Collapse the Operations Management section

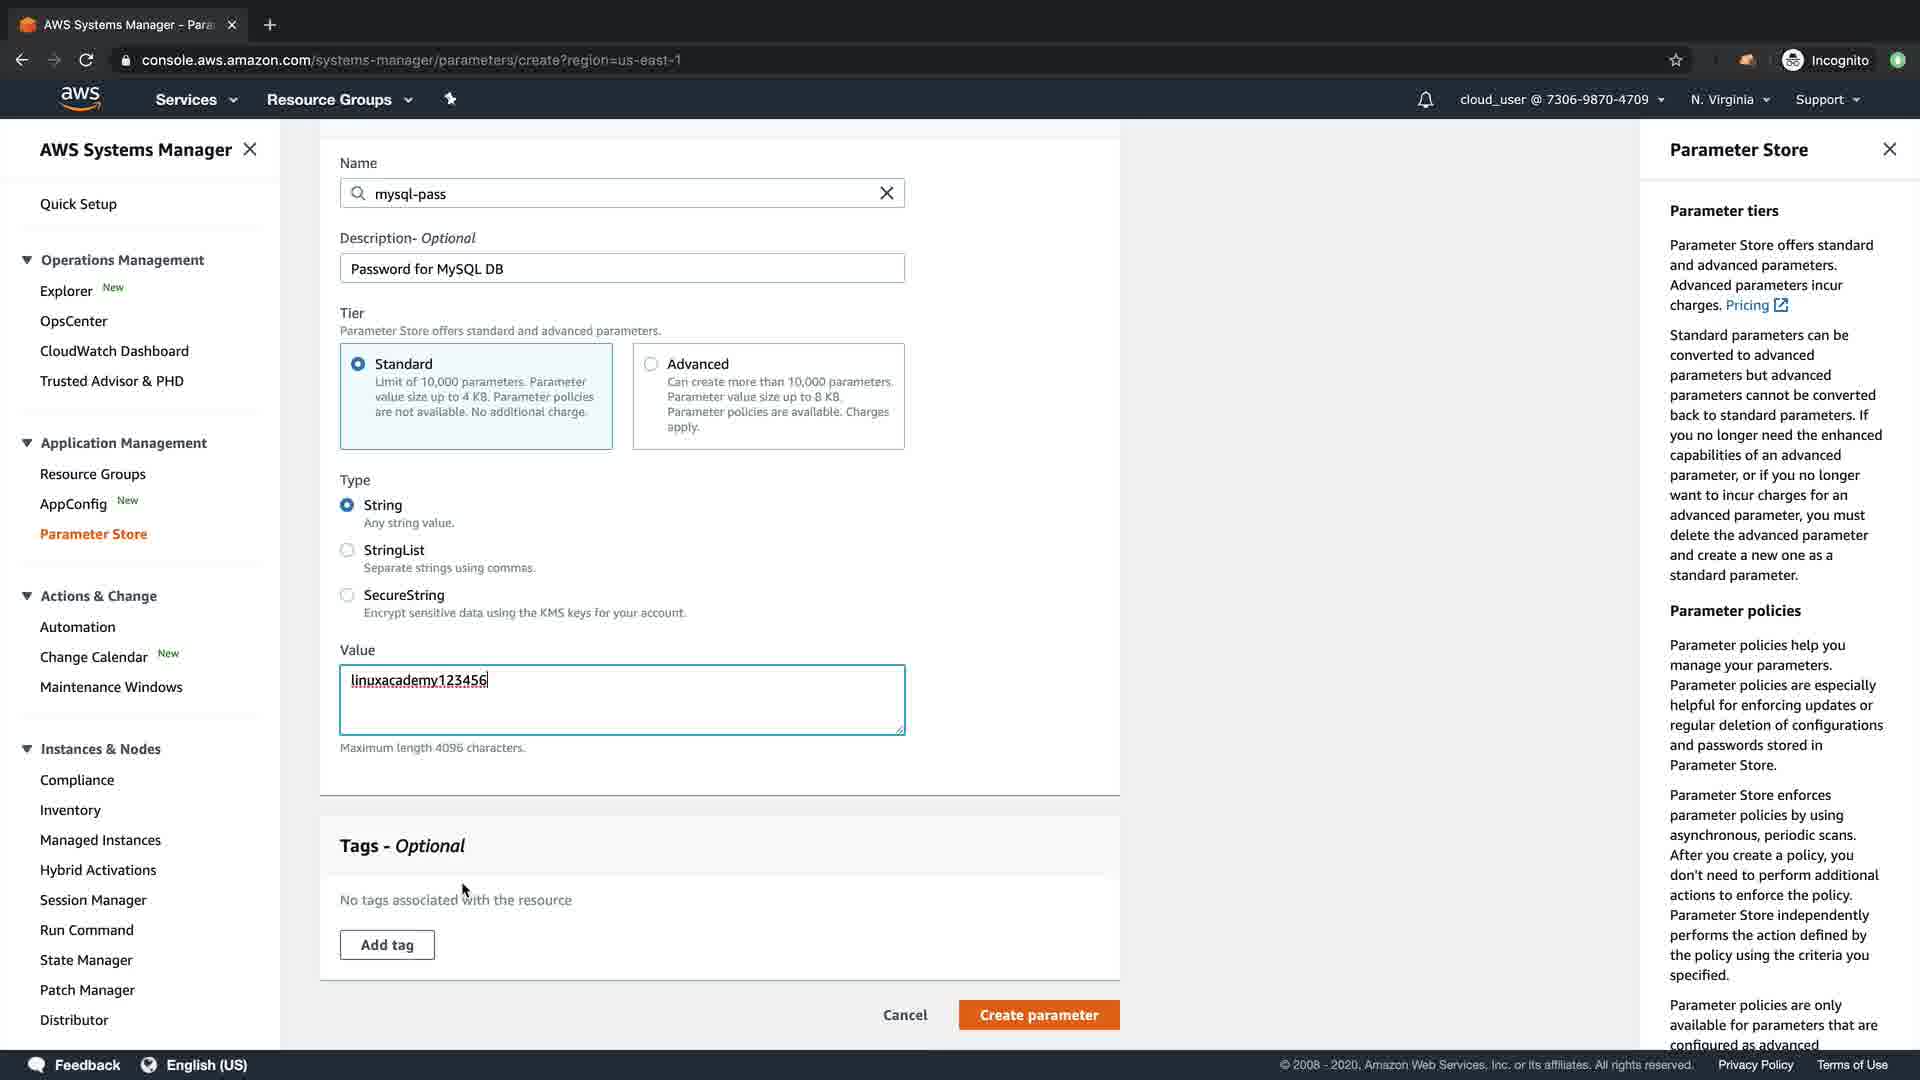coord(27,260)
